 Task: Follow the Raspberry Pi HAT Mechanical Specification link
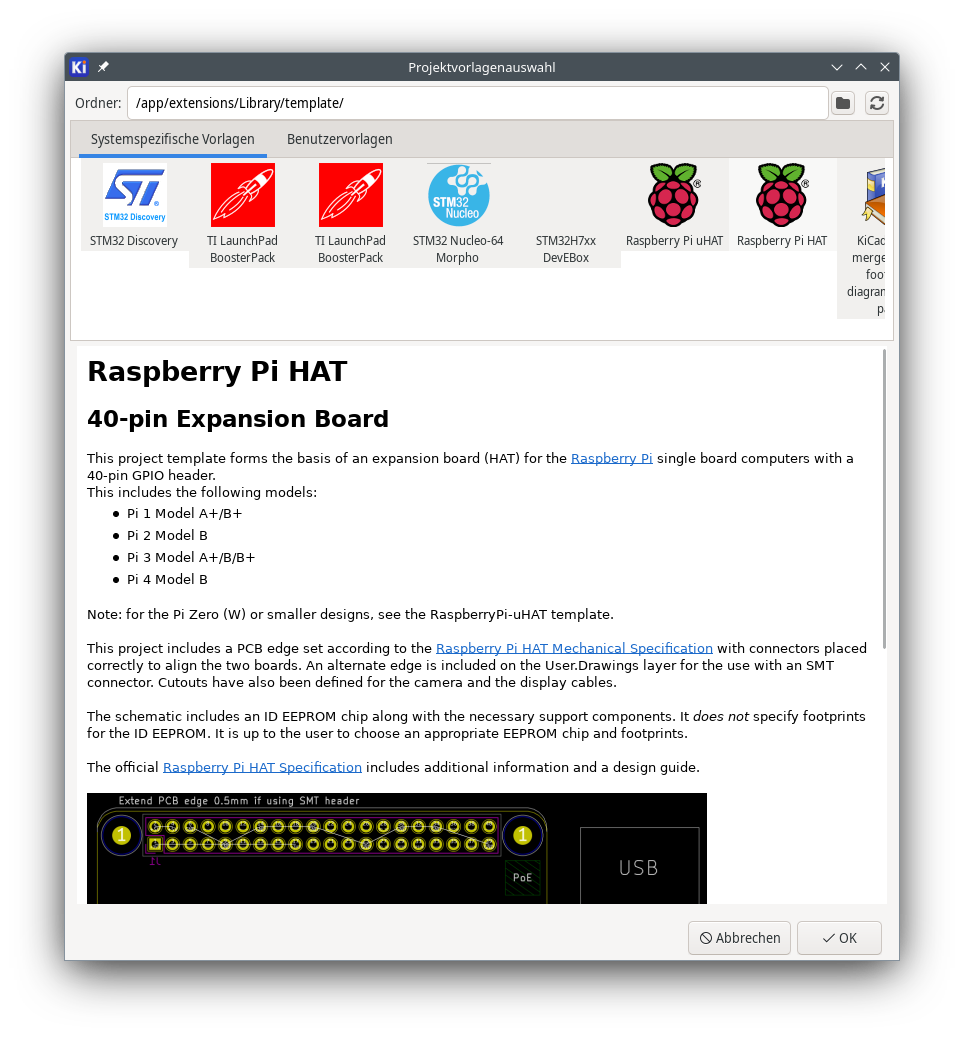tap(574, 648)
